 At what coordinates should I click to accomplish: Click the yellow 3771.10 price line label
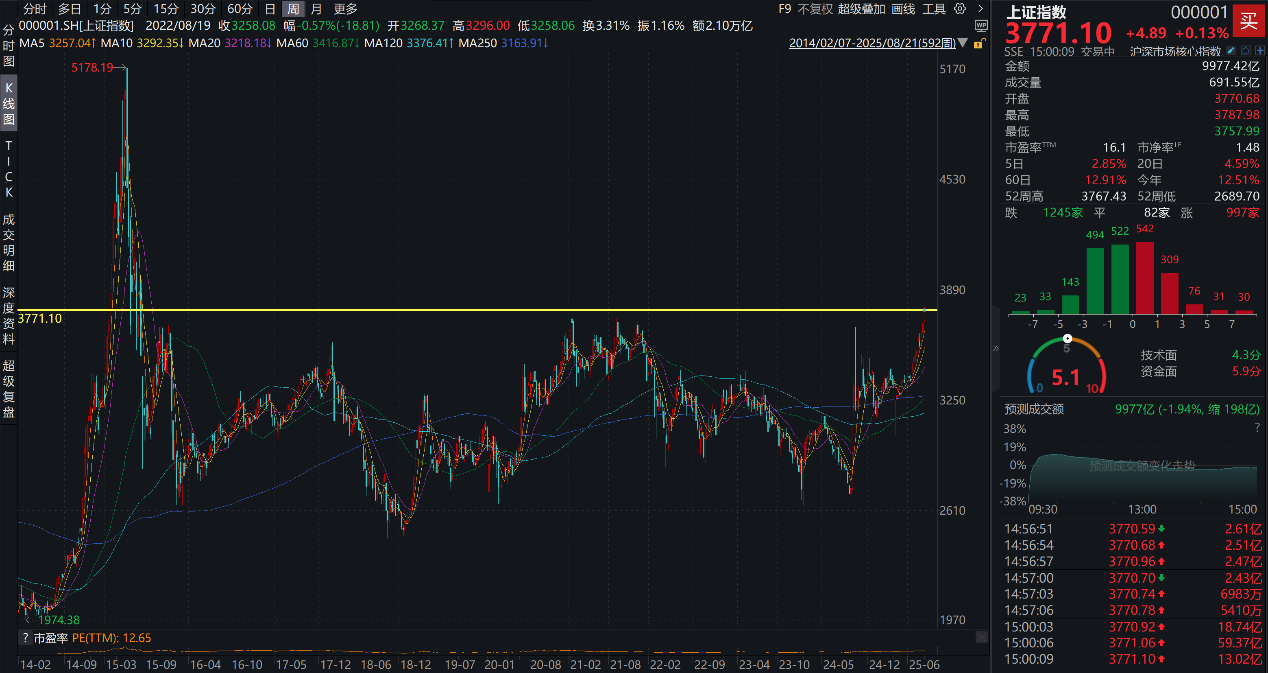(x=40, y=318)
